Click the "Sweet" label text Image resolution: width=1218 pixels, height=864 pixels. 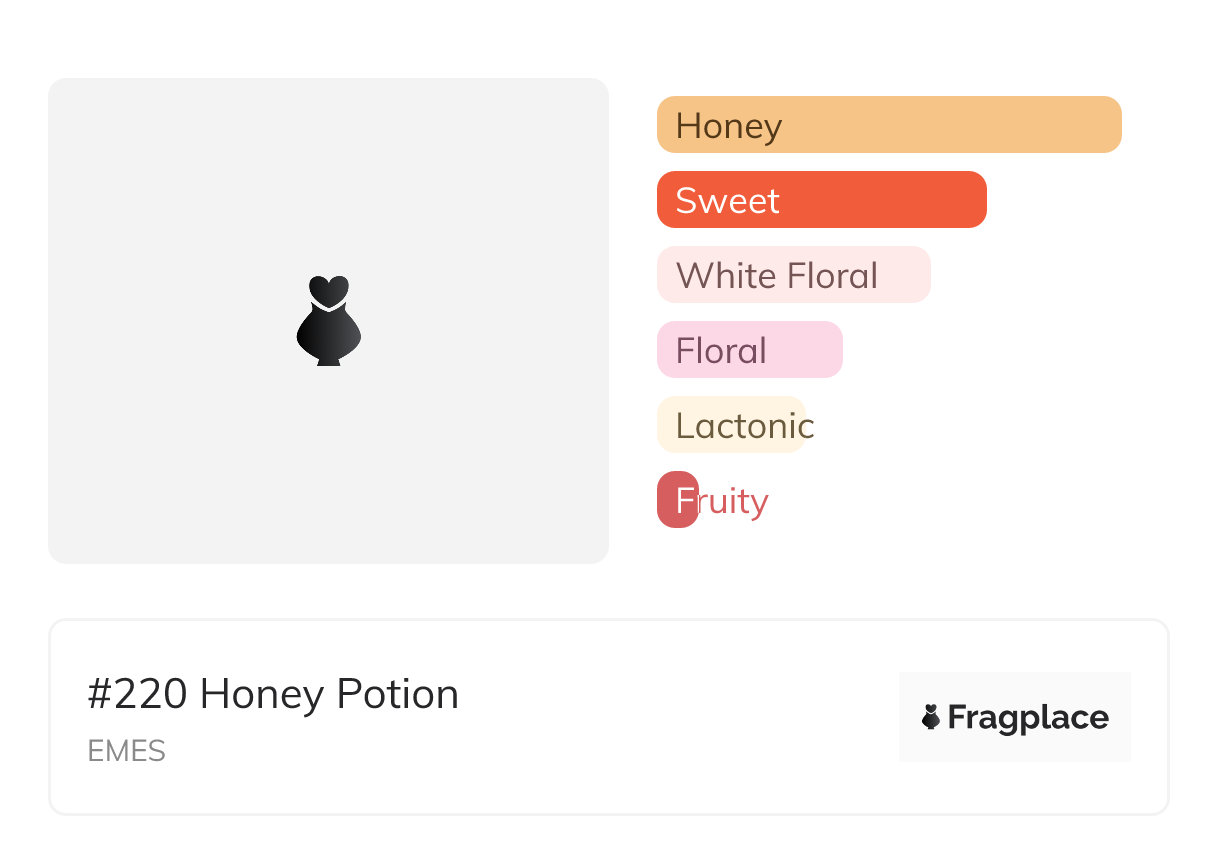(x=727, y=201)
